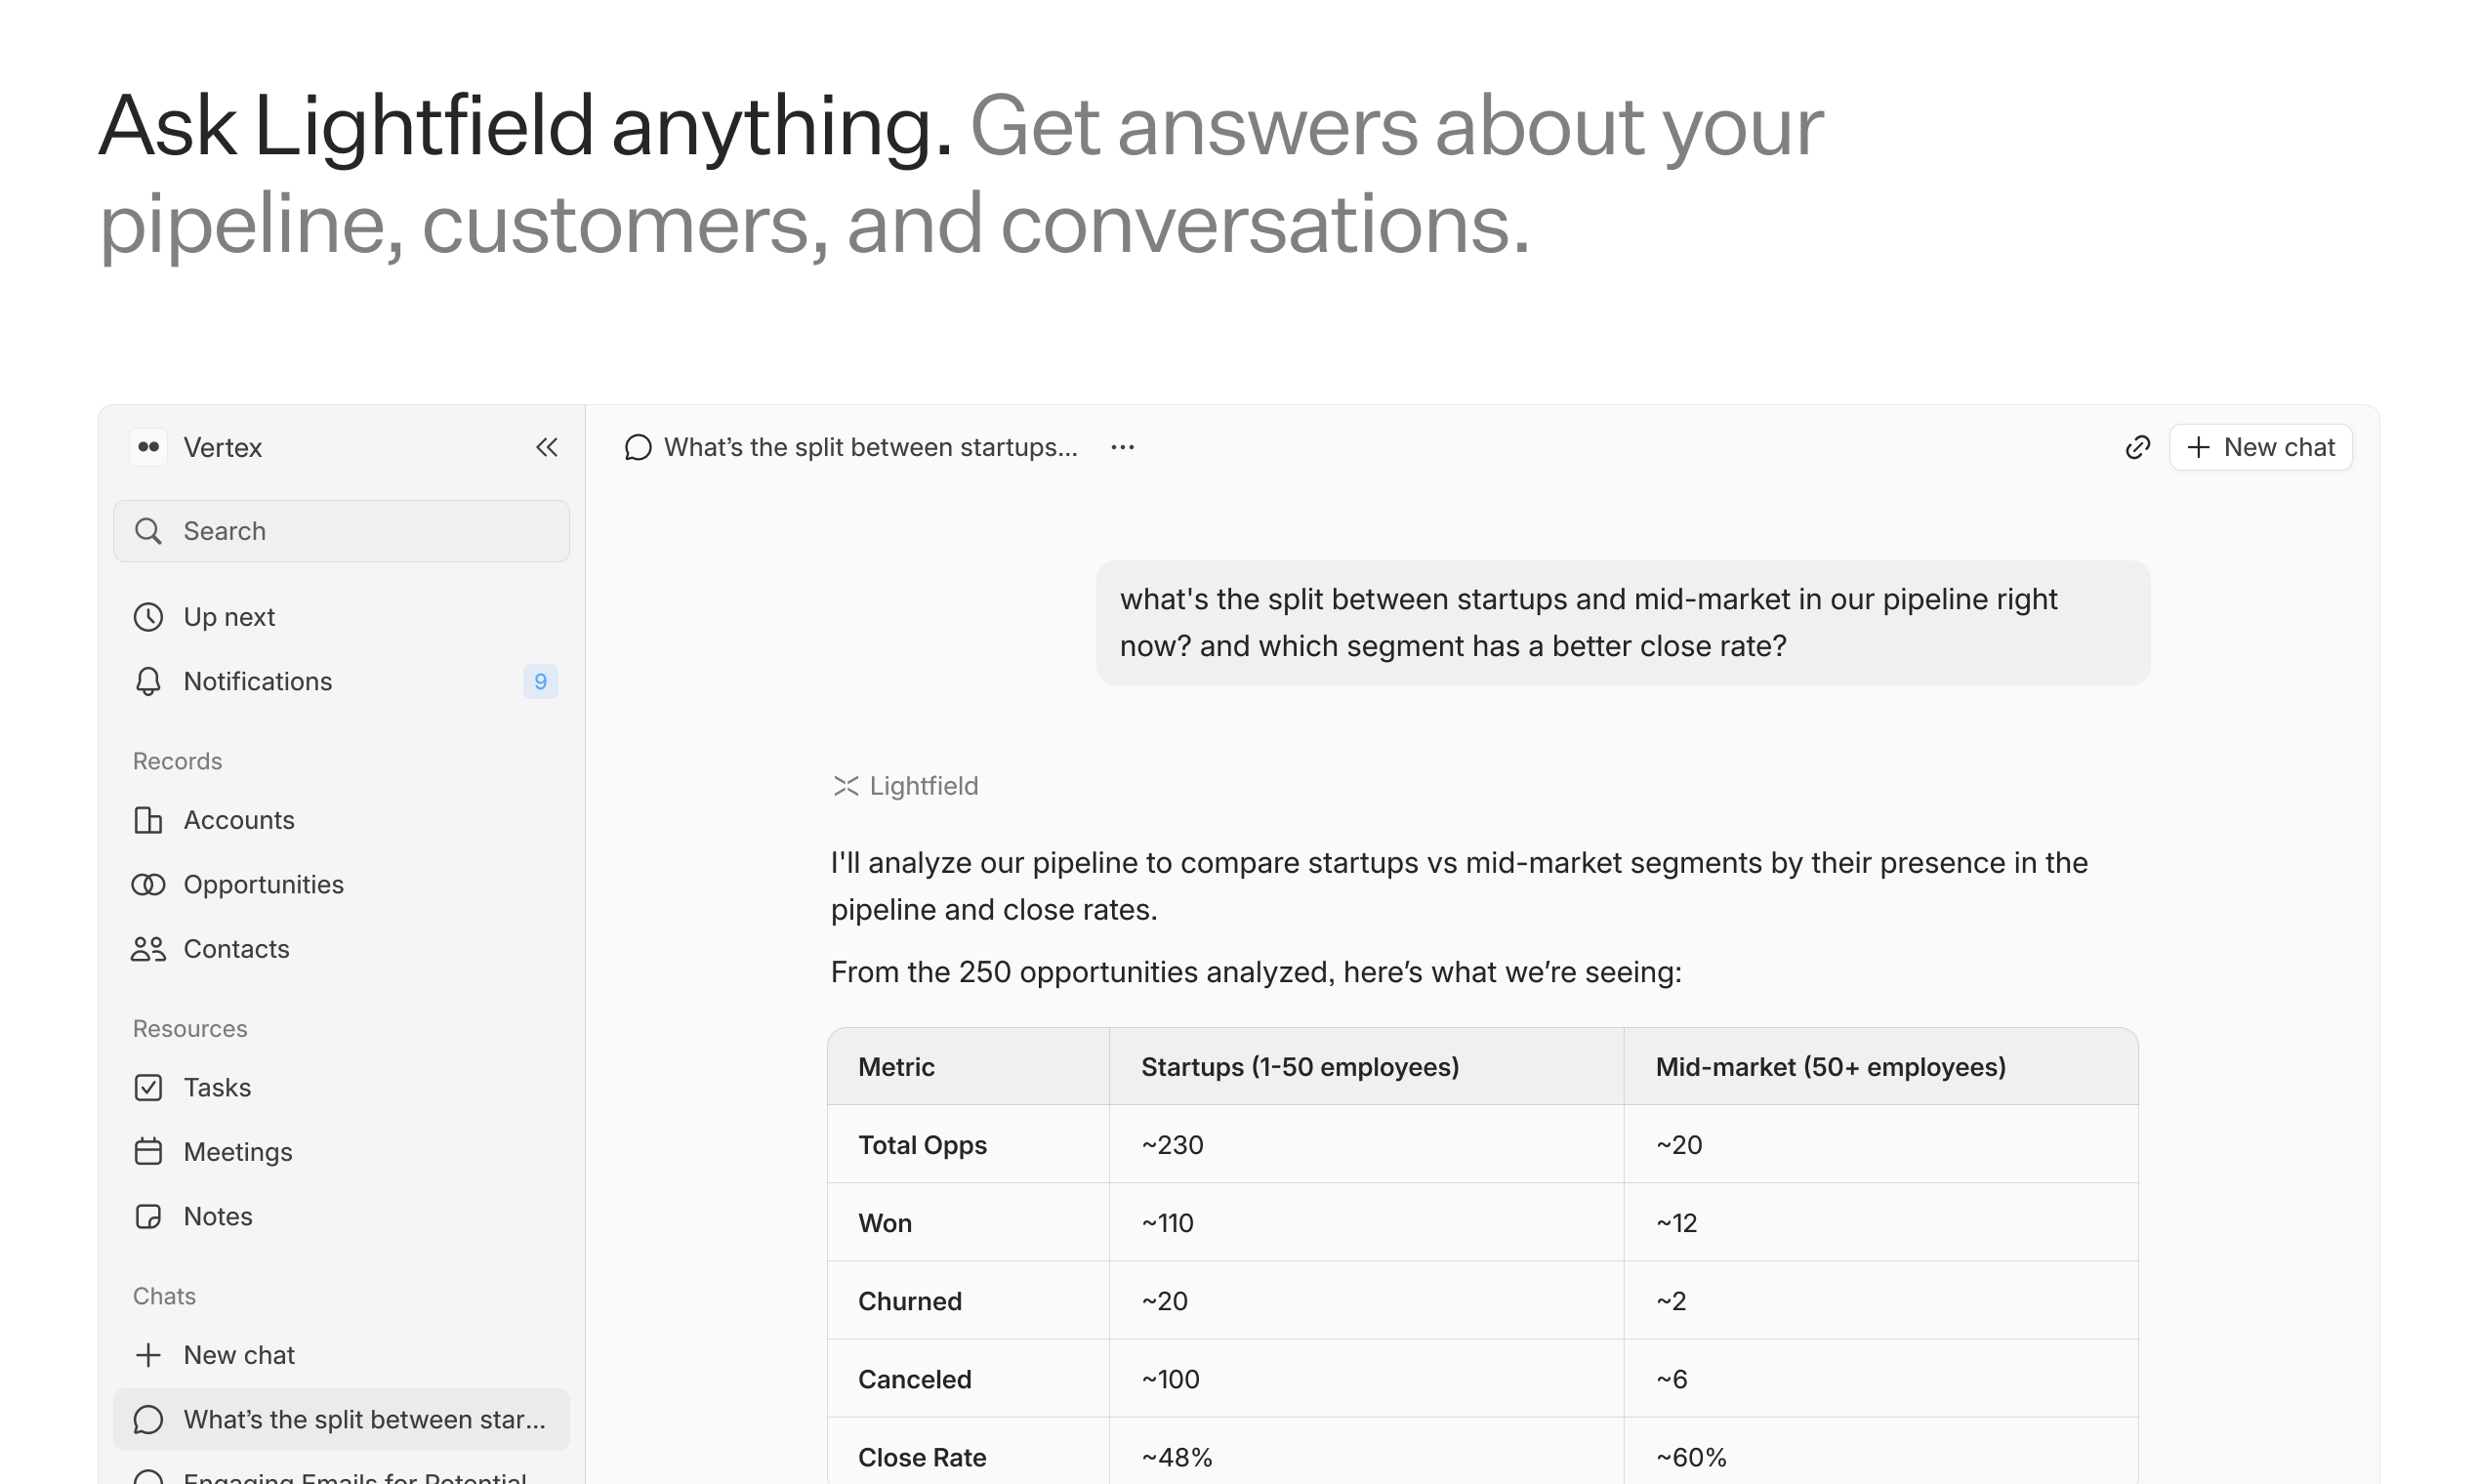Open the Meetings calendar icon

148,1152
